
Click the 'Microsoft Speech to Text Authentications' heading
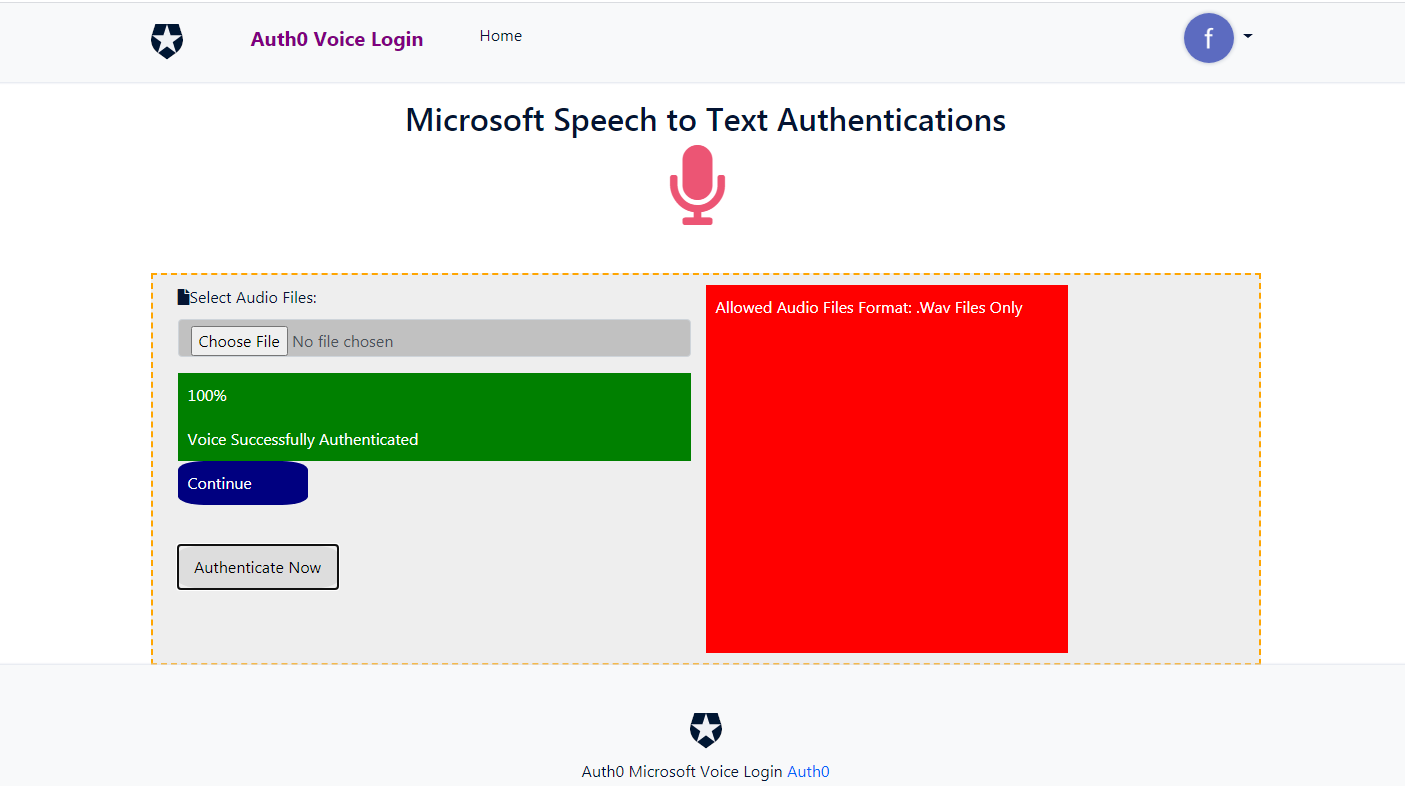coord(705,120)
